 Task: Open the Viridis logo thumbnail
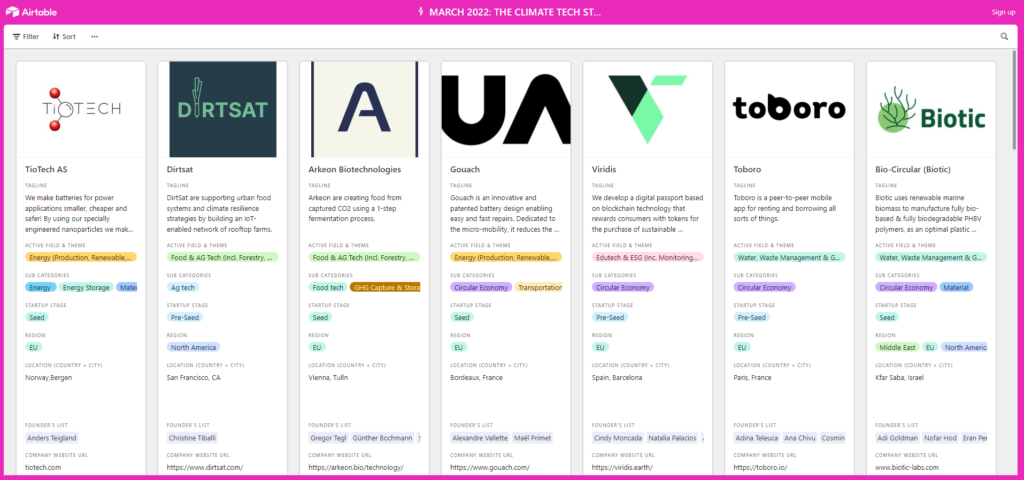coord(648,109)
